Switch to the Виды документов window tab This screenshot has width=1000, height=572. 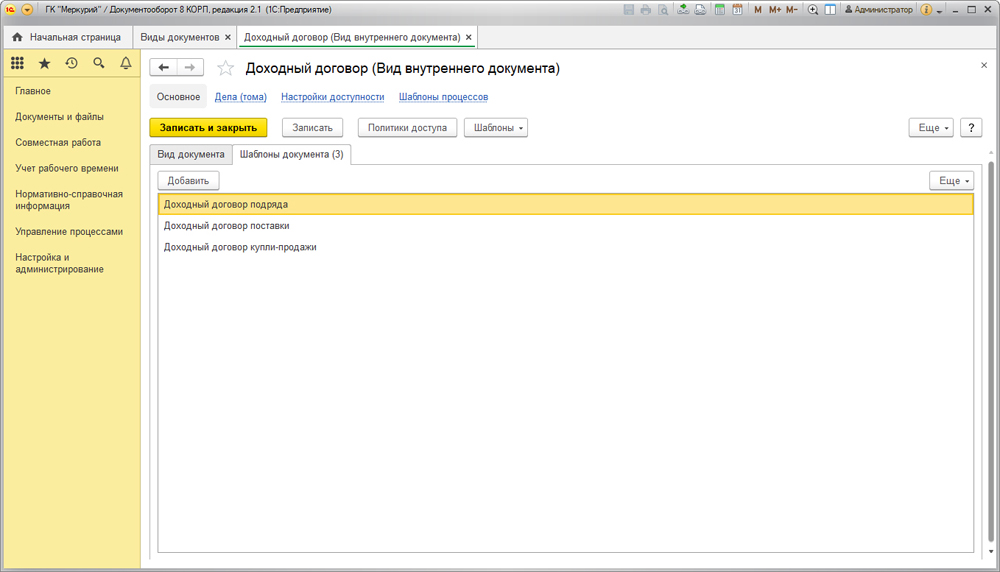pos(180,37)
